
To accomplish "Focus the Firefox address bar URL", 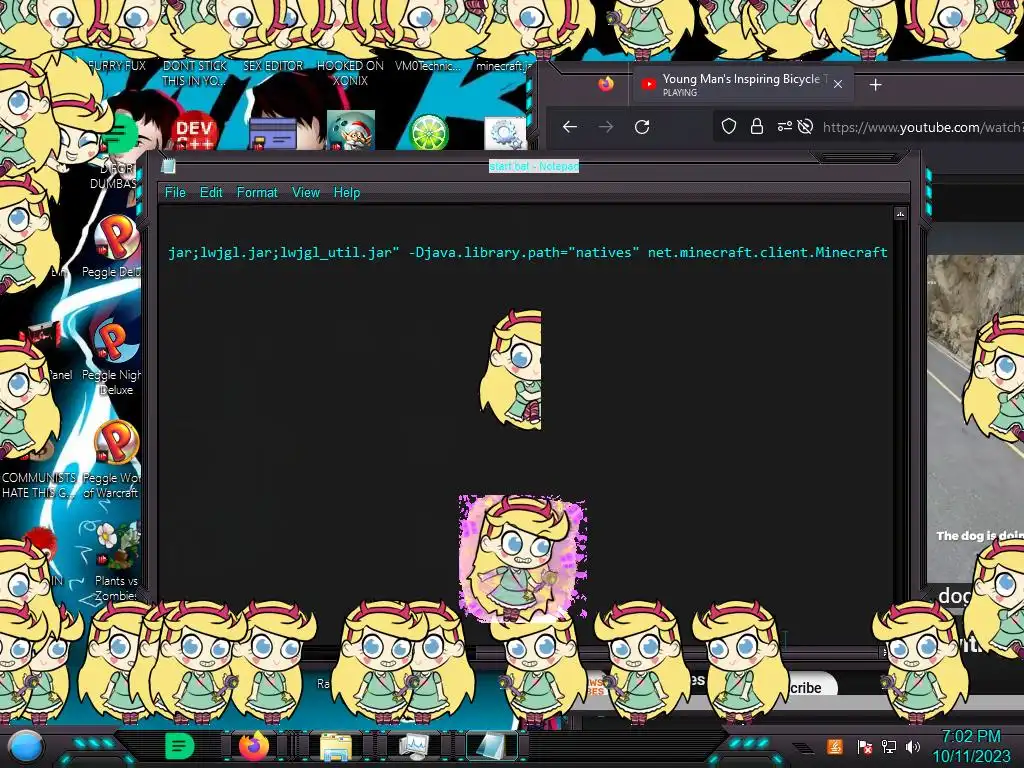I will [x=923, y=127].
